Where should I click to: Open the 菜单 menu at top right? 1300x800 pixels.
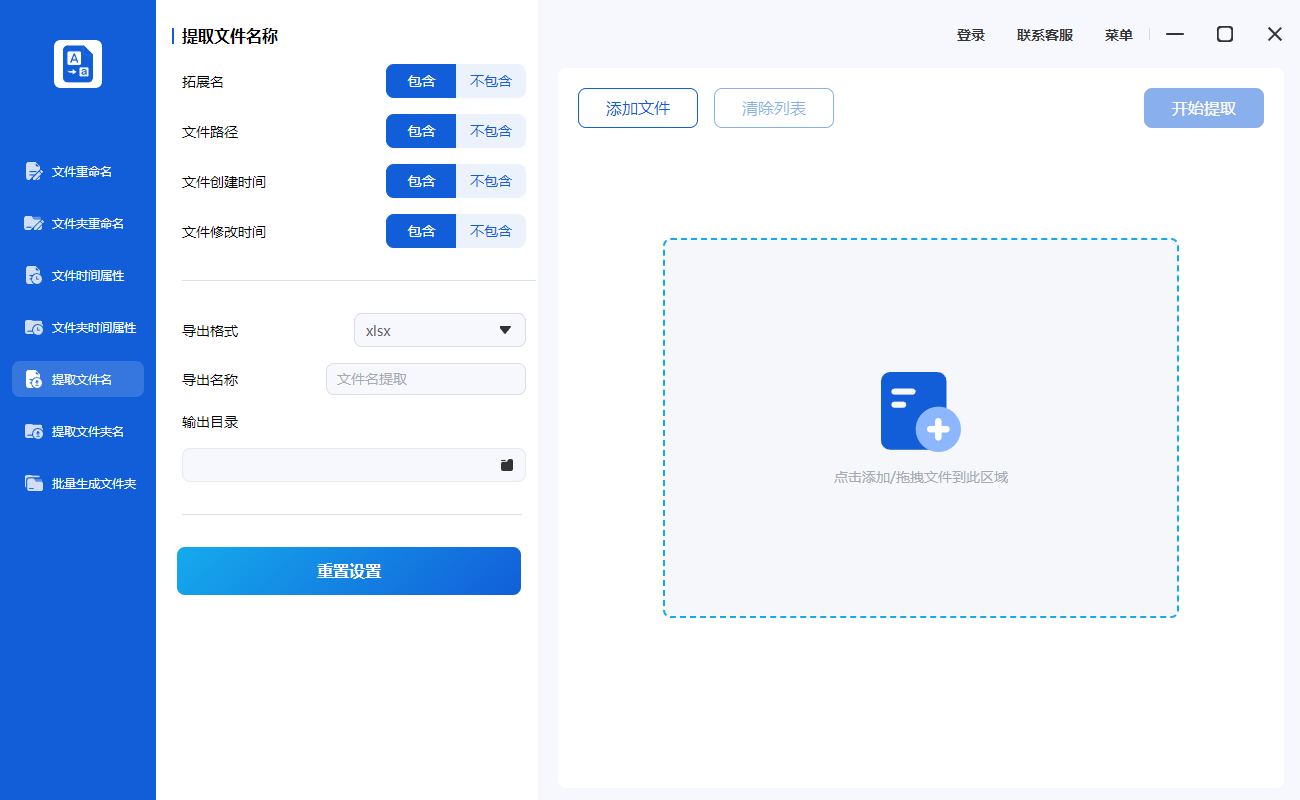(1118, 34)
